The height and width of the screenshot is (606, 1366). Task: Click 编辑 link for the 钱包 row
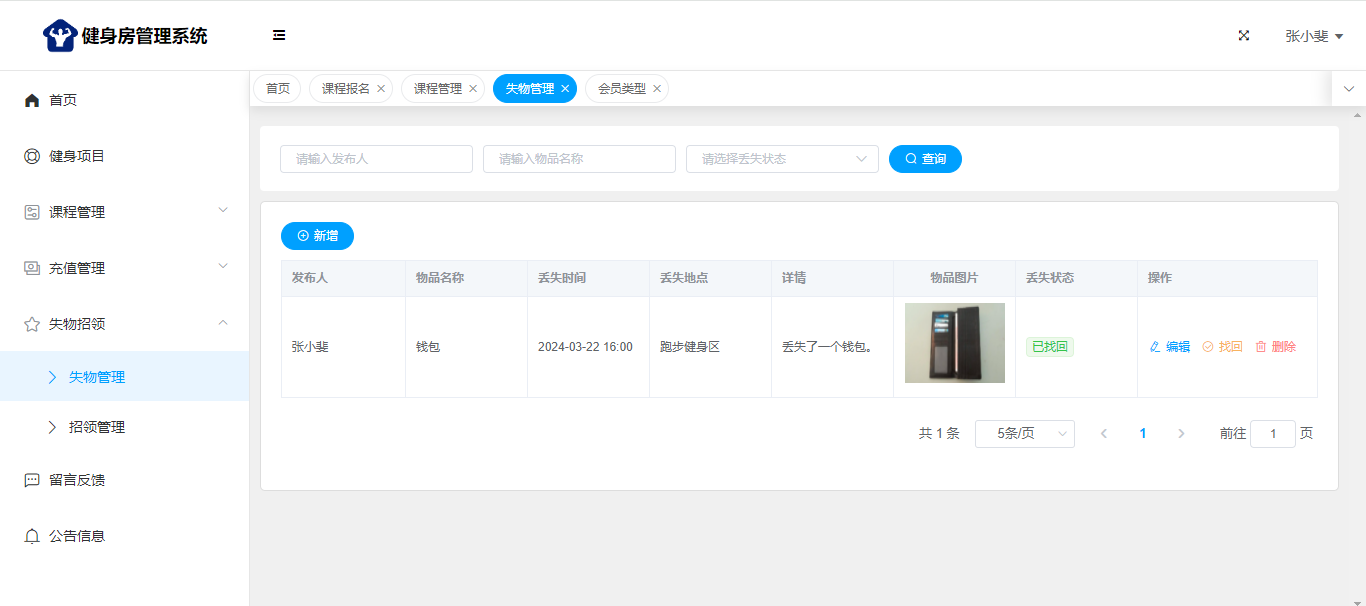(x=1170, y=347)
